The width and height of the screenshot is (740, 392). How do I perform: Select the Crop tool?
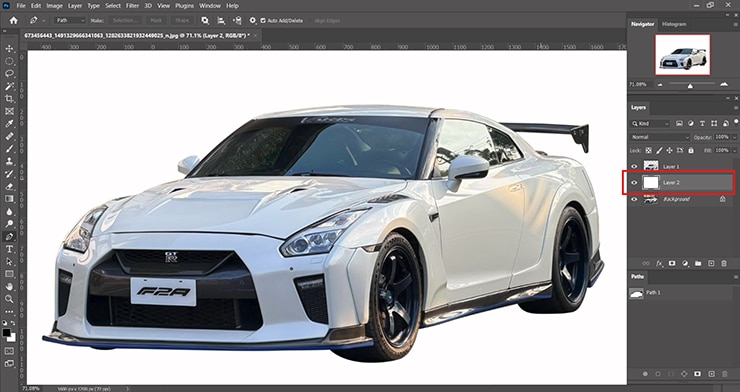pos(9,99)
